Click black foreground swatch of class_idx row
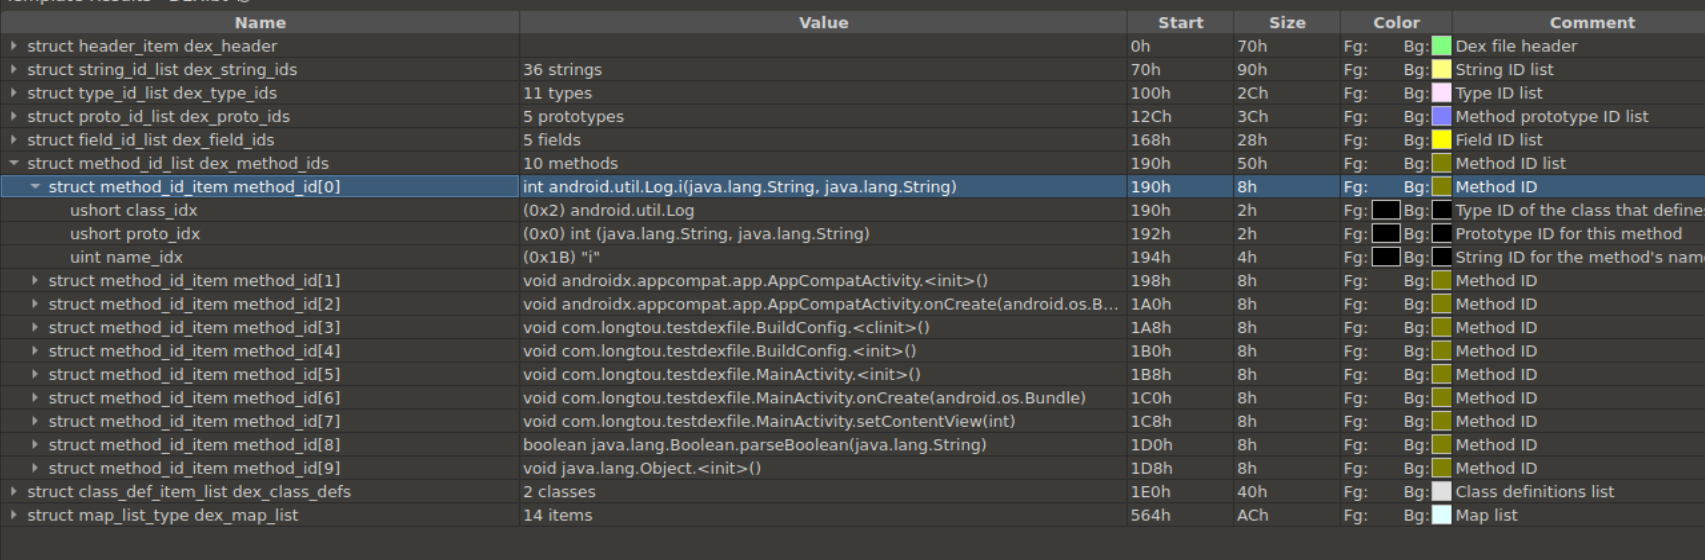Image resolution: width=1705 pixels, height=560 pixels. pos(1385,210)
